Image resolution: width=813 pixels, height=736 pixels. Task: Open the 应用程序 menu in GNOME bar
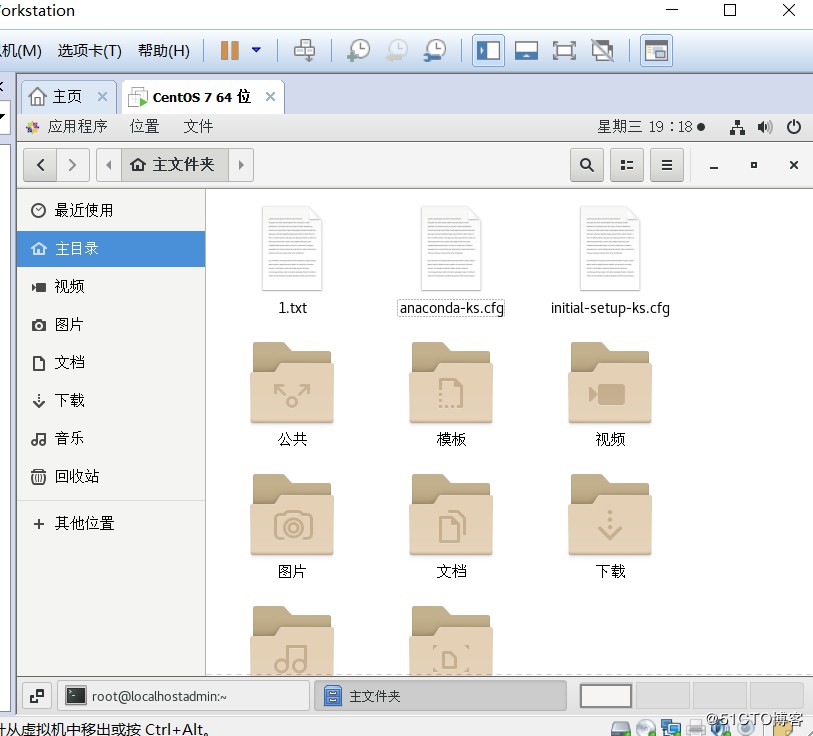tap(67, 127)
